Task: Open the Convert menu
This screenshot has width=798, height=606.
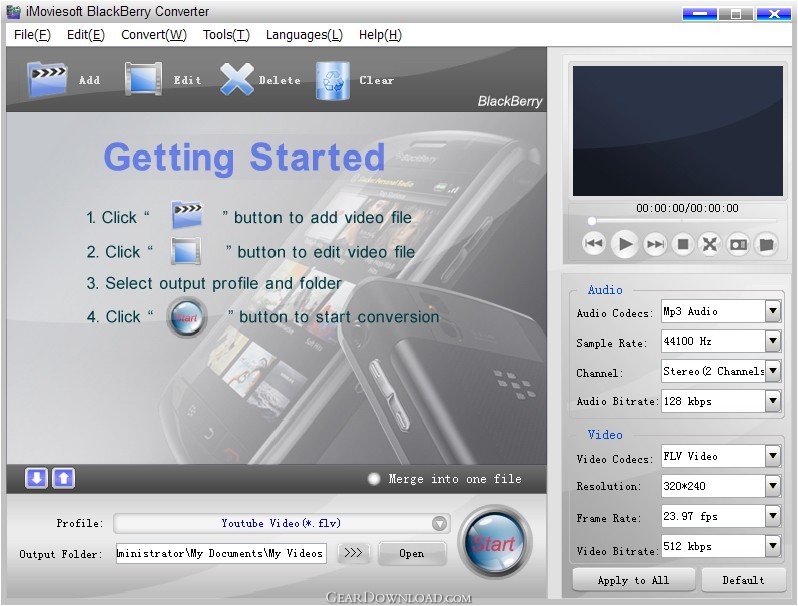Action: coord(154,35)
